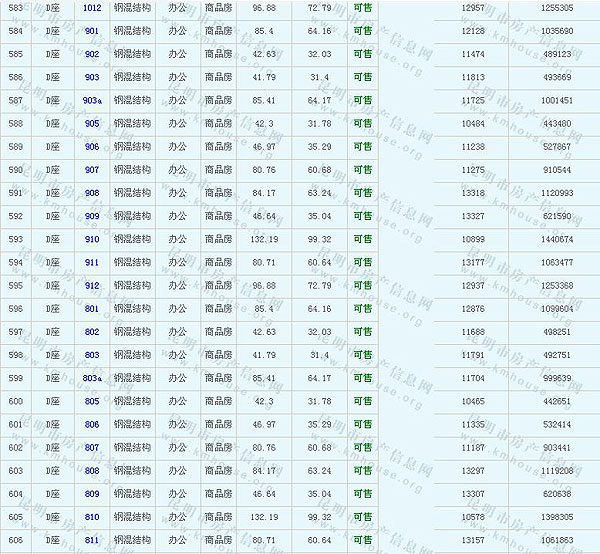Open room 912 link in row 595

pos(92,286)
